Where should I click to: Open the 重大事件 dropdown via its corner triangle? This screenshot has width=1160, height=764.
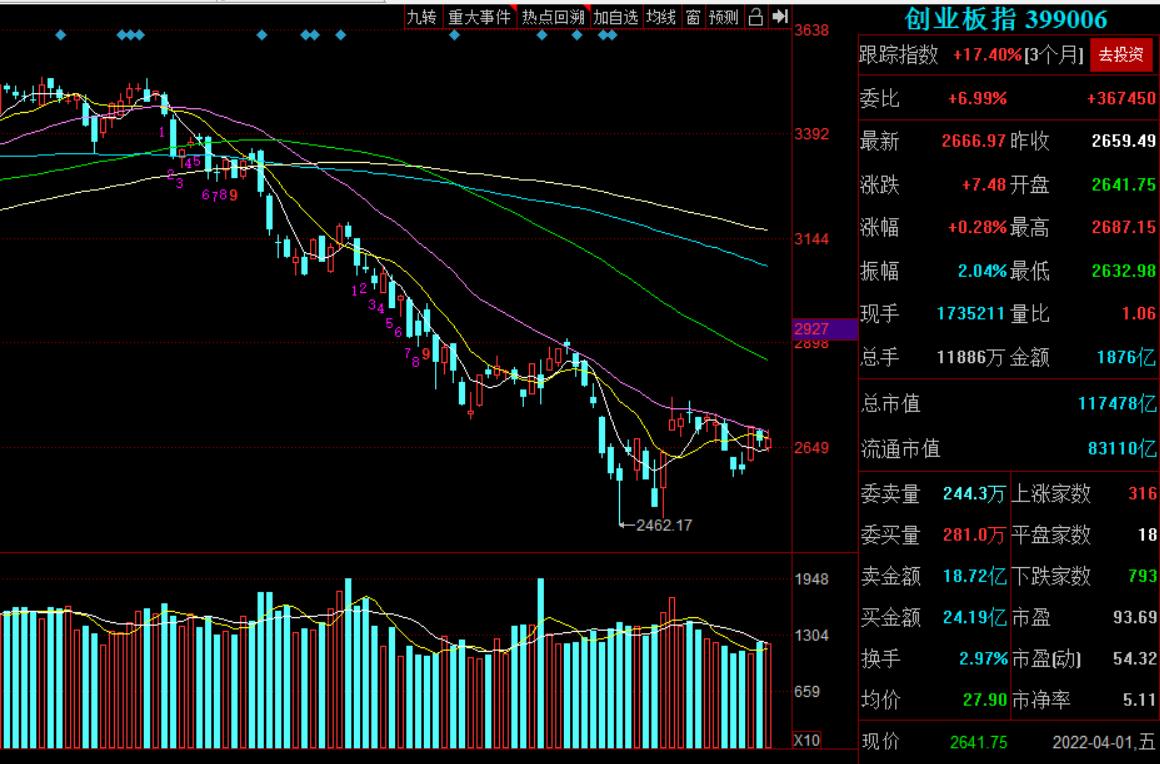512,9
